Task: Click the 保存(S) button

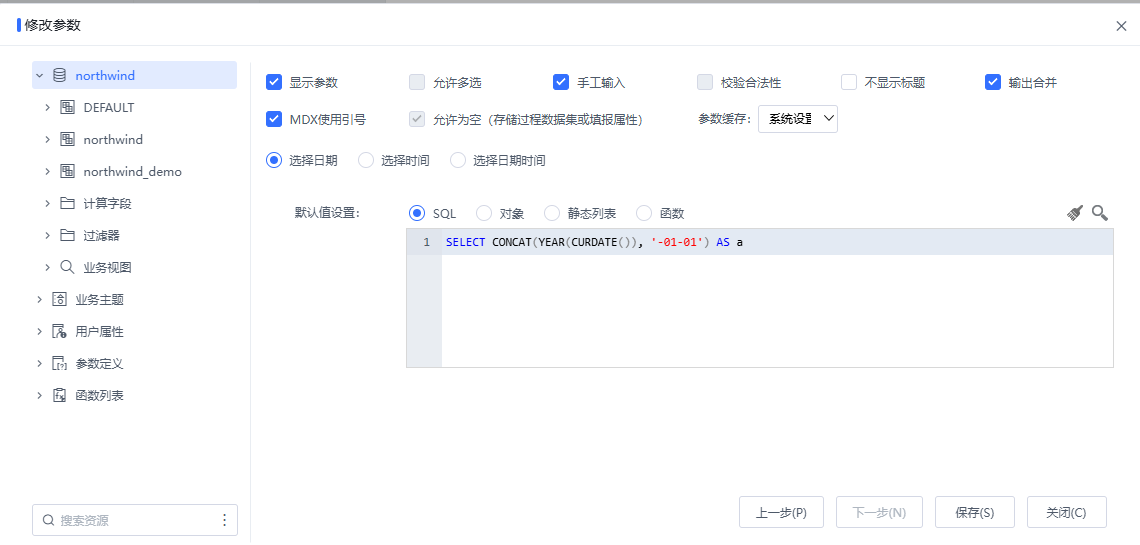Action: 975,512
